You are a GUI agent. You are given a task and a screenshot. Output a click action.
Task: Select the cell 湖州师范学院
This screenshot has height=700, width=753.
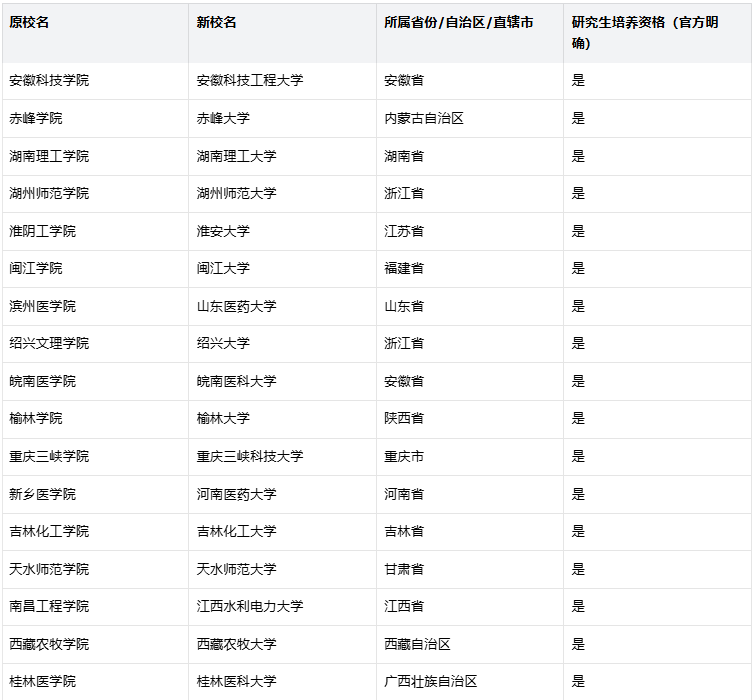tap(95, 194)
